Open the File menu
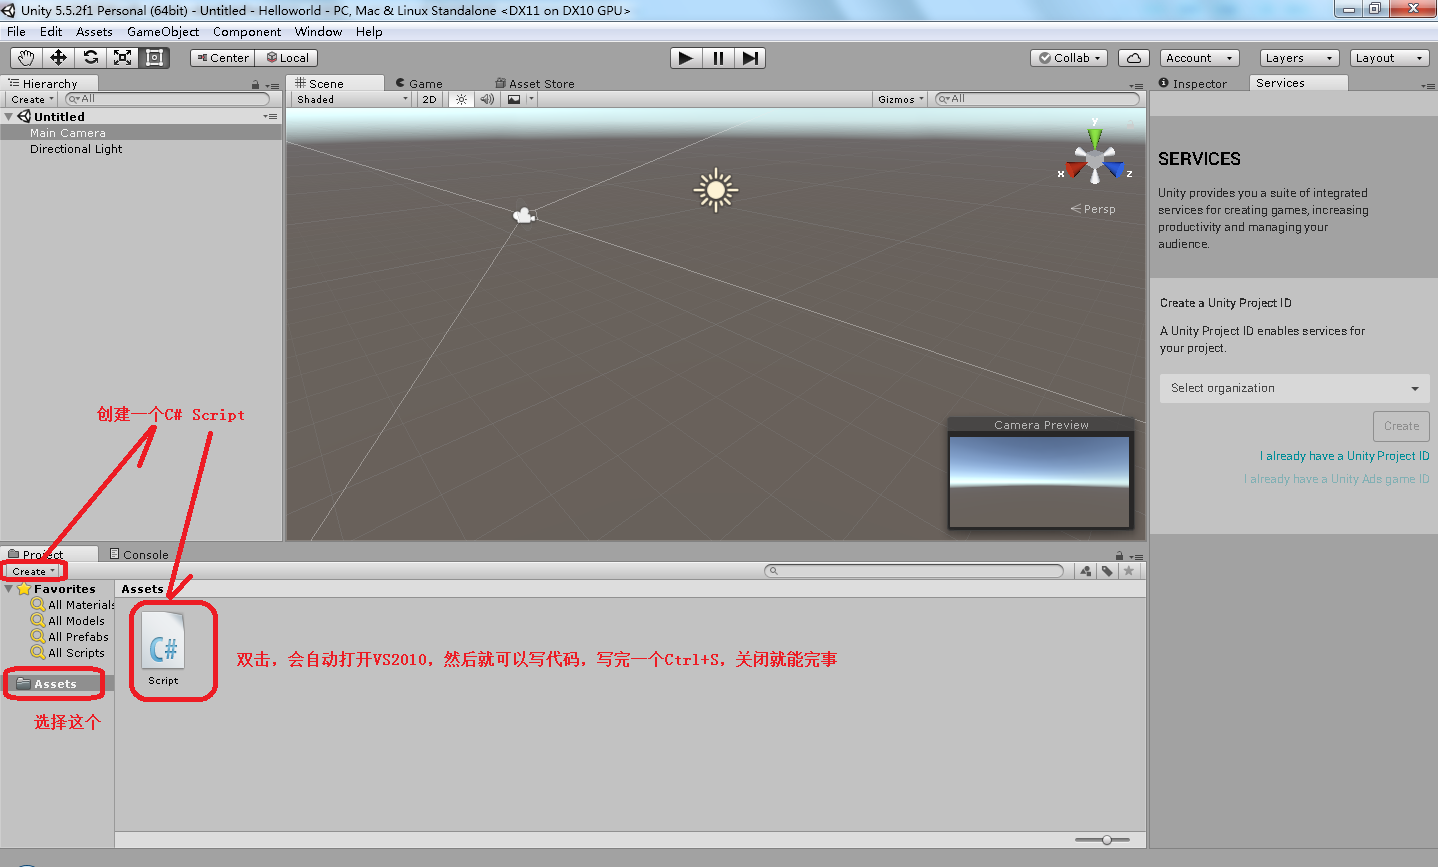1438x867 pixels. pos(17,32)
